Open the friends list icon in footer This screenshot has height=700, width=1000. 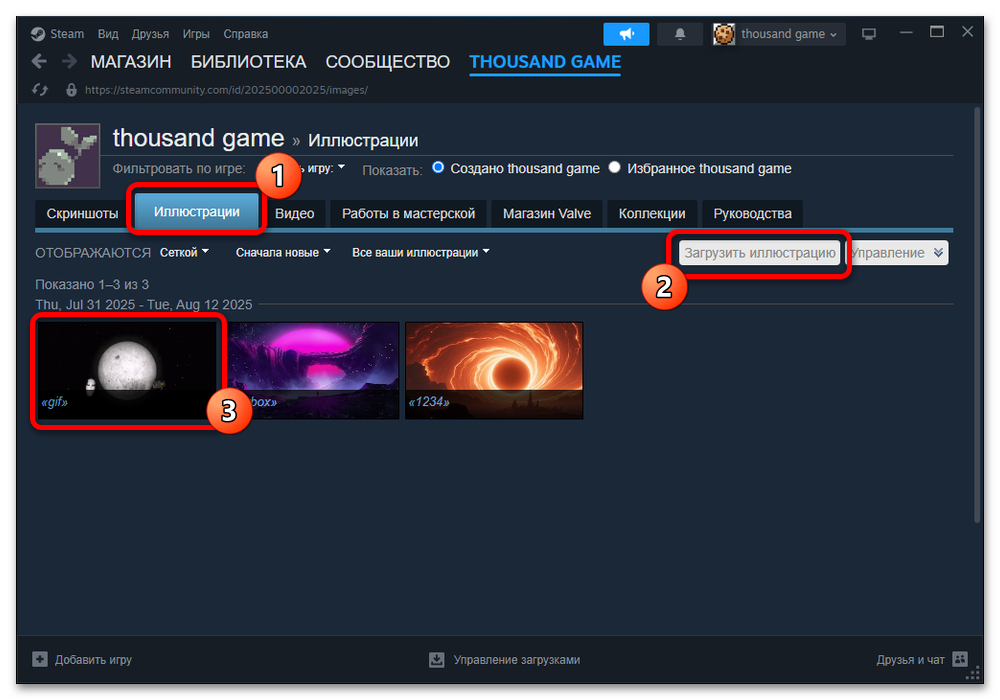[960, 659]
